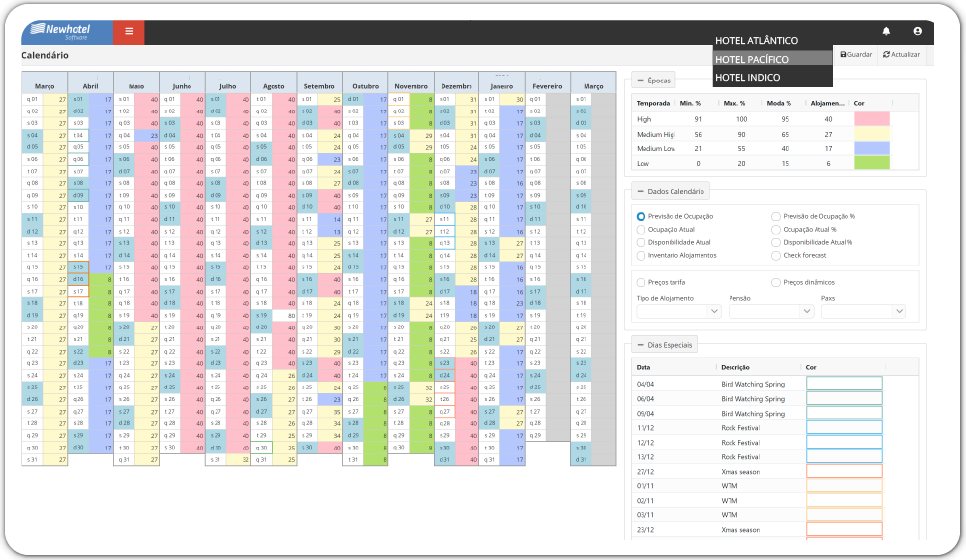The height and width of the screenshot is (560, 966).
Task: Refresh the calendar with Actualizar
Action: 901,55
